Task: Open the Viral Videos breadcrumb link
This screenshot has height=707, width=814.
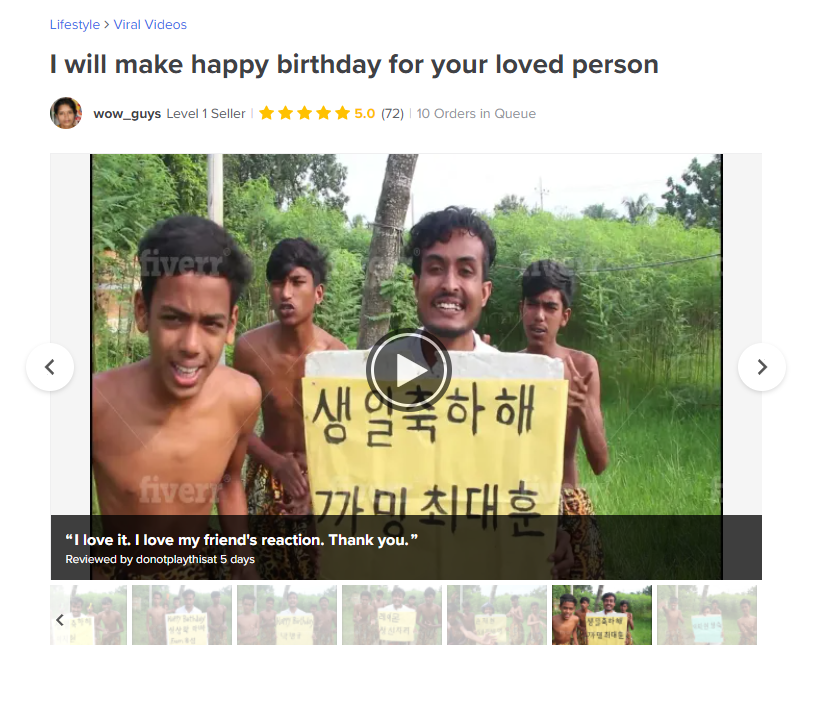Action: pyautogui.click(x=150, y=24)
